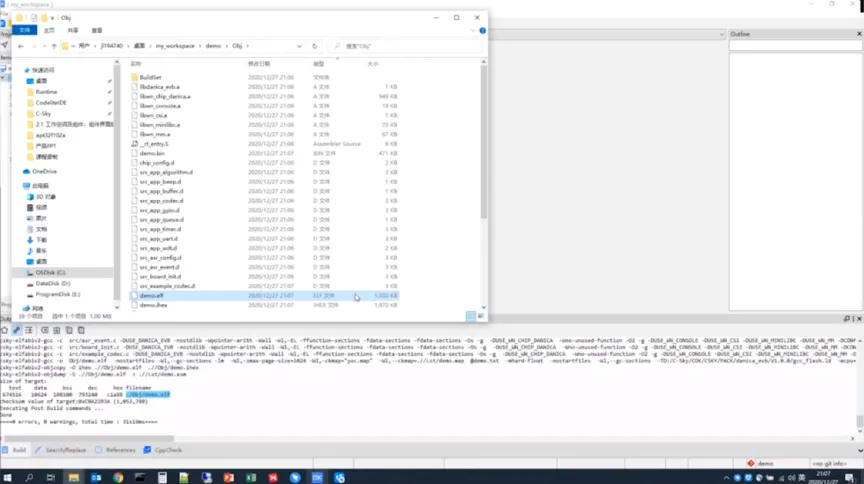Switch to CppCheck output tab
The height and width of the screenshot is (484, 864).
pyautogui.click(x=163, y=450)
